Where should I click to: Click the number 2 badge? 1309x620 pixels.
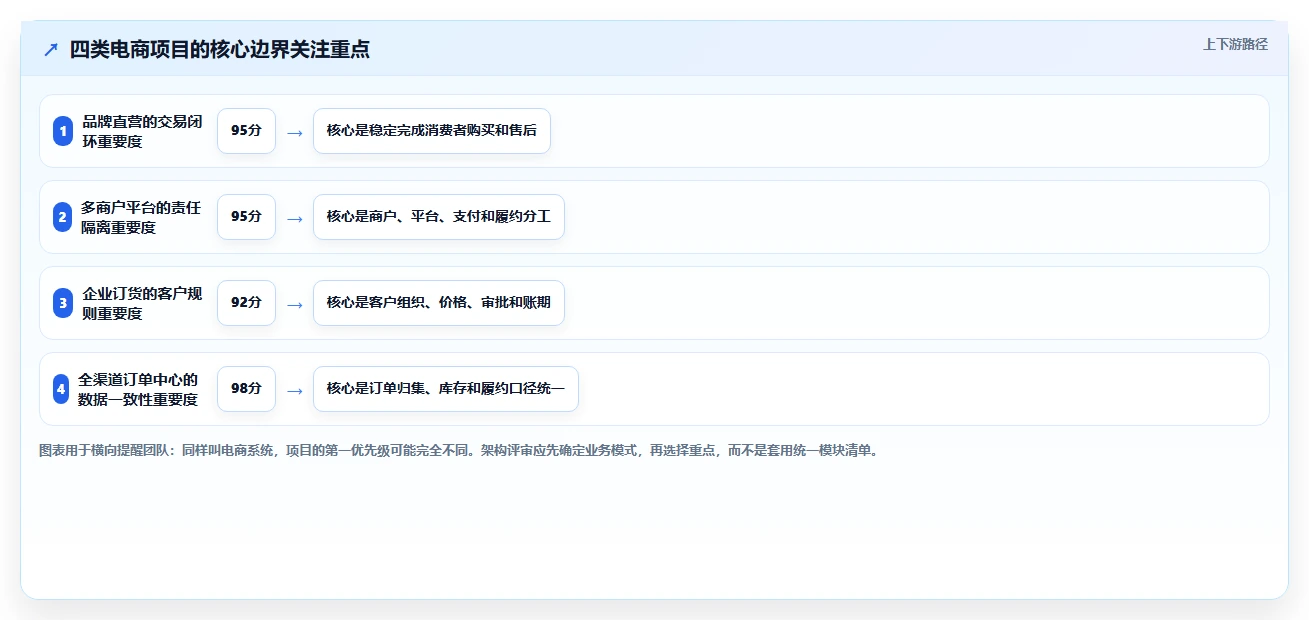pos(63,217)
